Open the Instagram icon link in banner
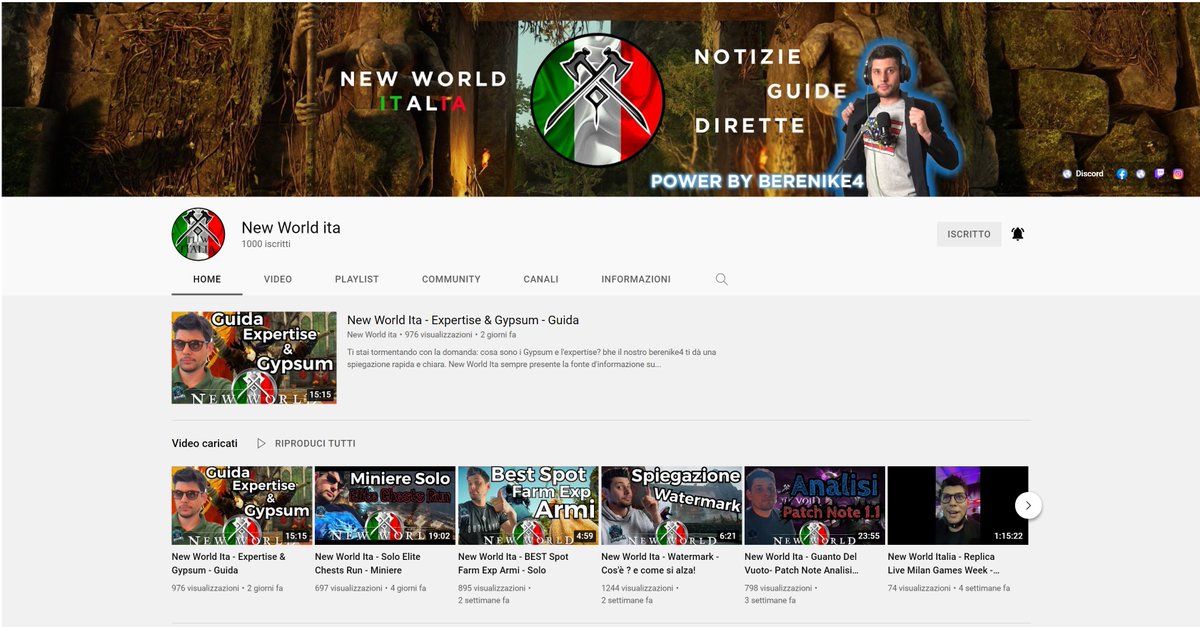The height and width of the screenshot is (627, 1200). [x=1179, y=174]
